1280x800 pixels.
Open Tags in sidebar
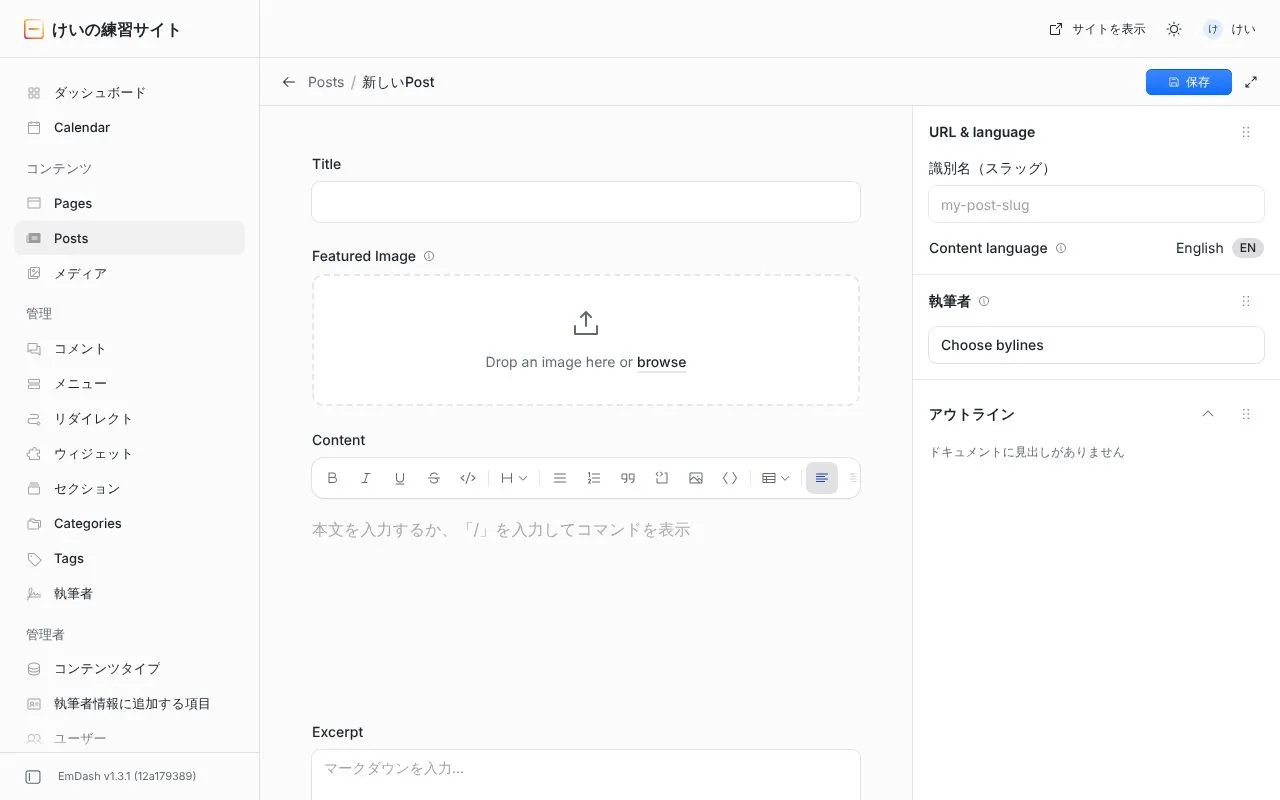pos(130,559)
